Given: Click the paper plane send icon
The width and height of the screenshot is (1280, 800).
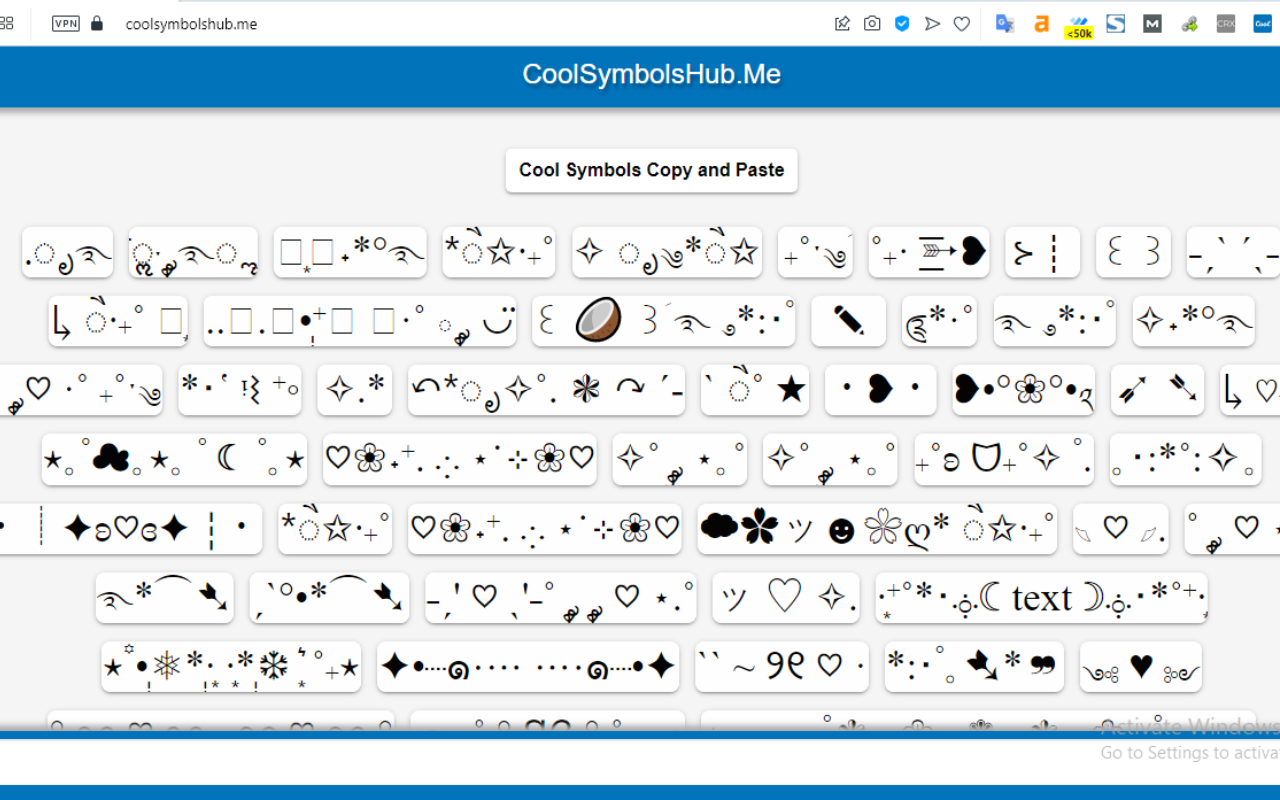Looking at the screenshot, I should 932,23.
